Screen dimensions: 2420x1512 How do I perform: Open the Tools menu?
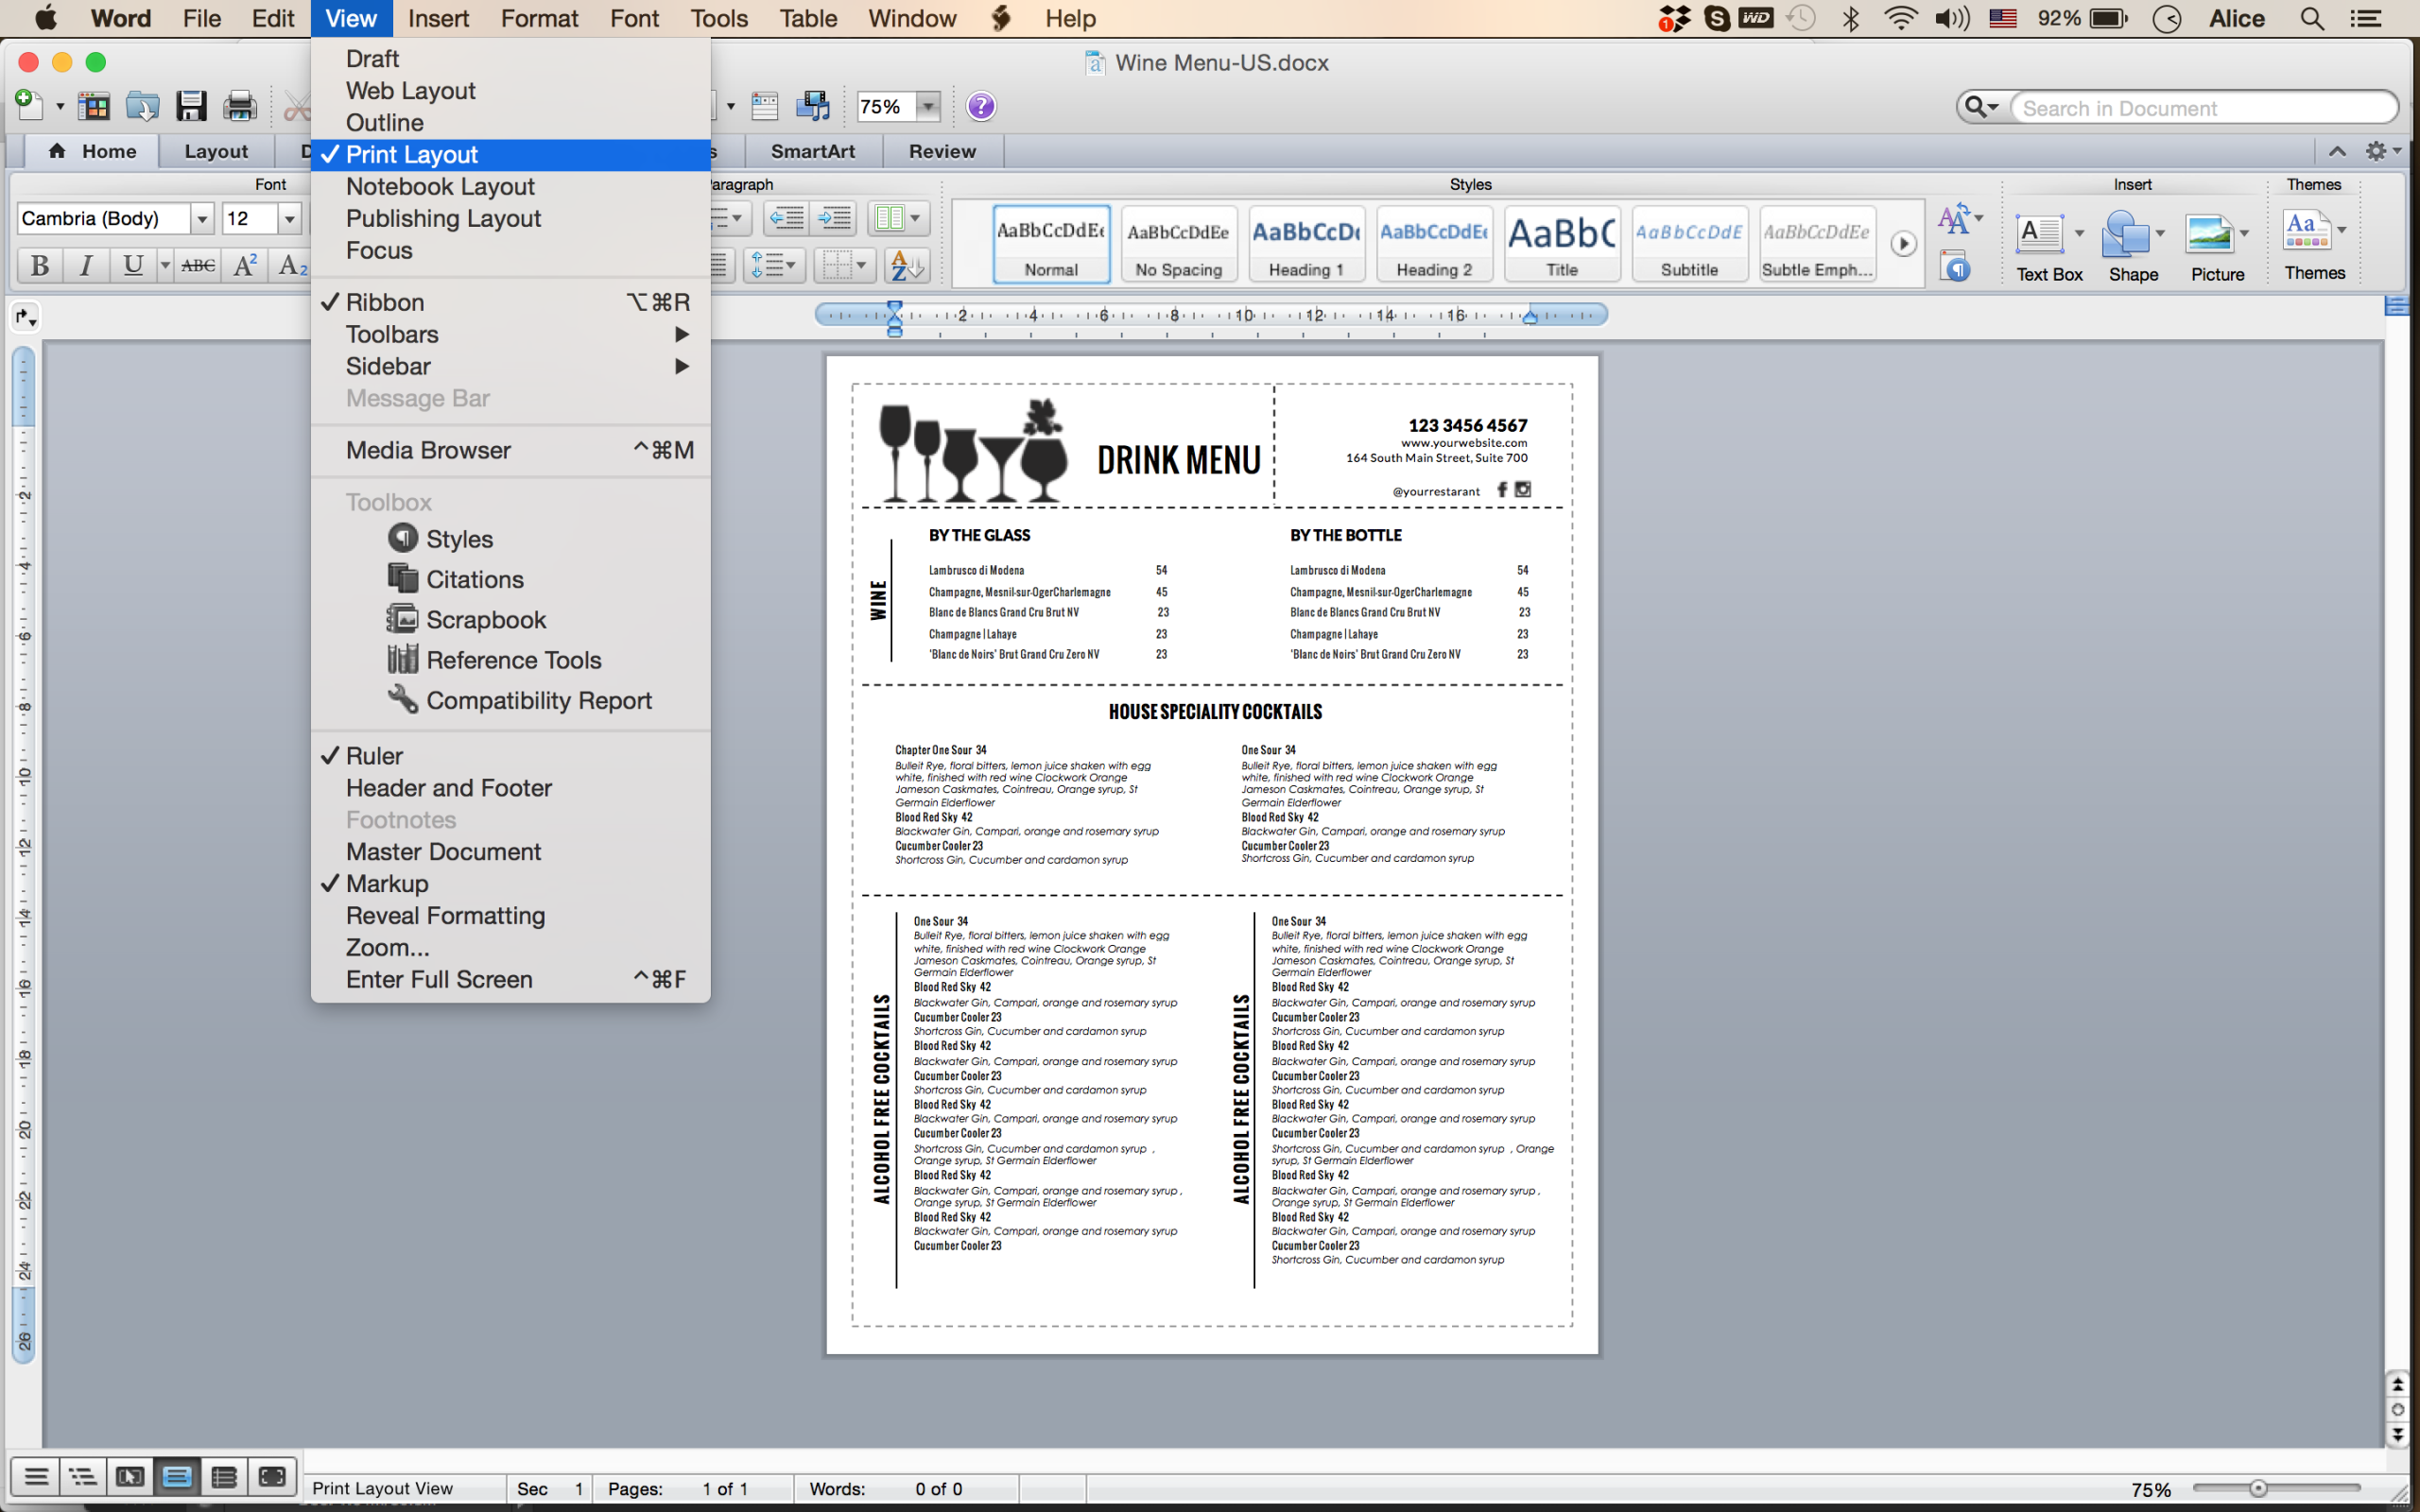[719, 19]
